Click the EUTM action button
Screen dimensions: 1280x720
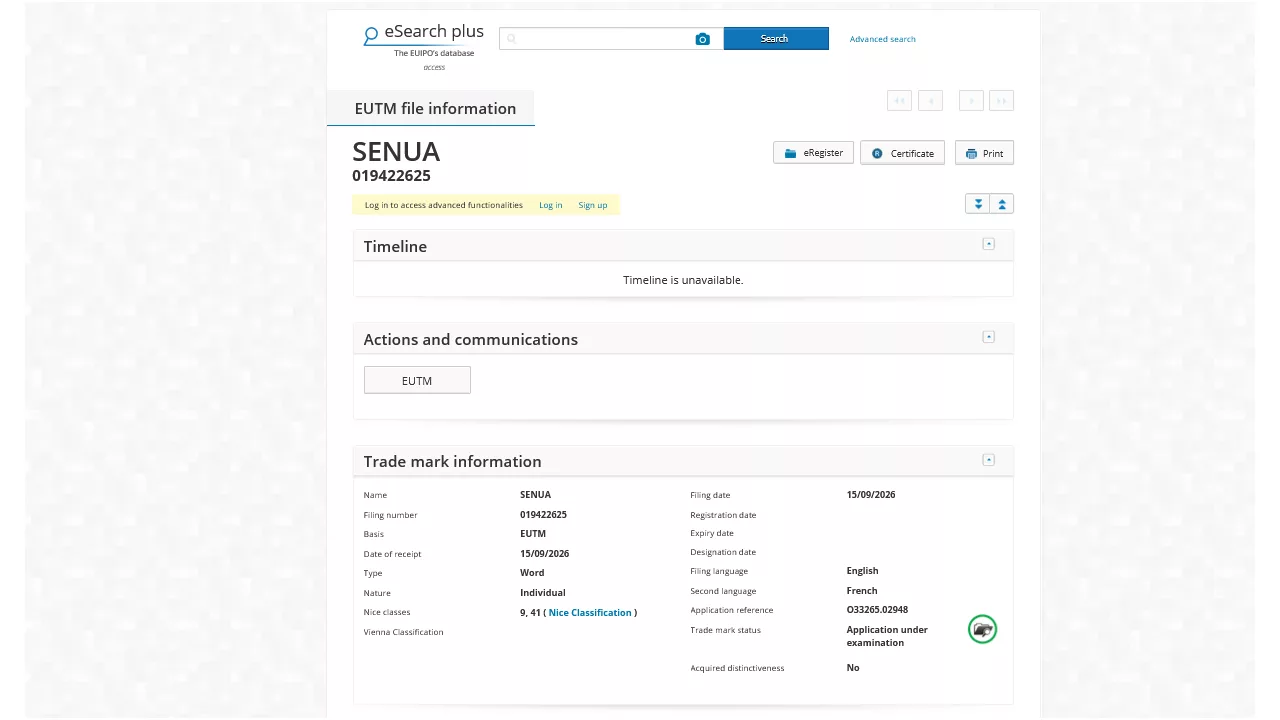pos(417,380)
